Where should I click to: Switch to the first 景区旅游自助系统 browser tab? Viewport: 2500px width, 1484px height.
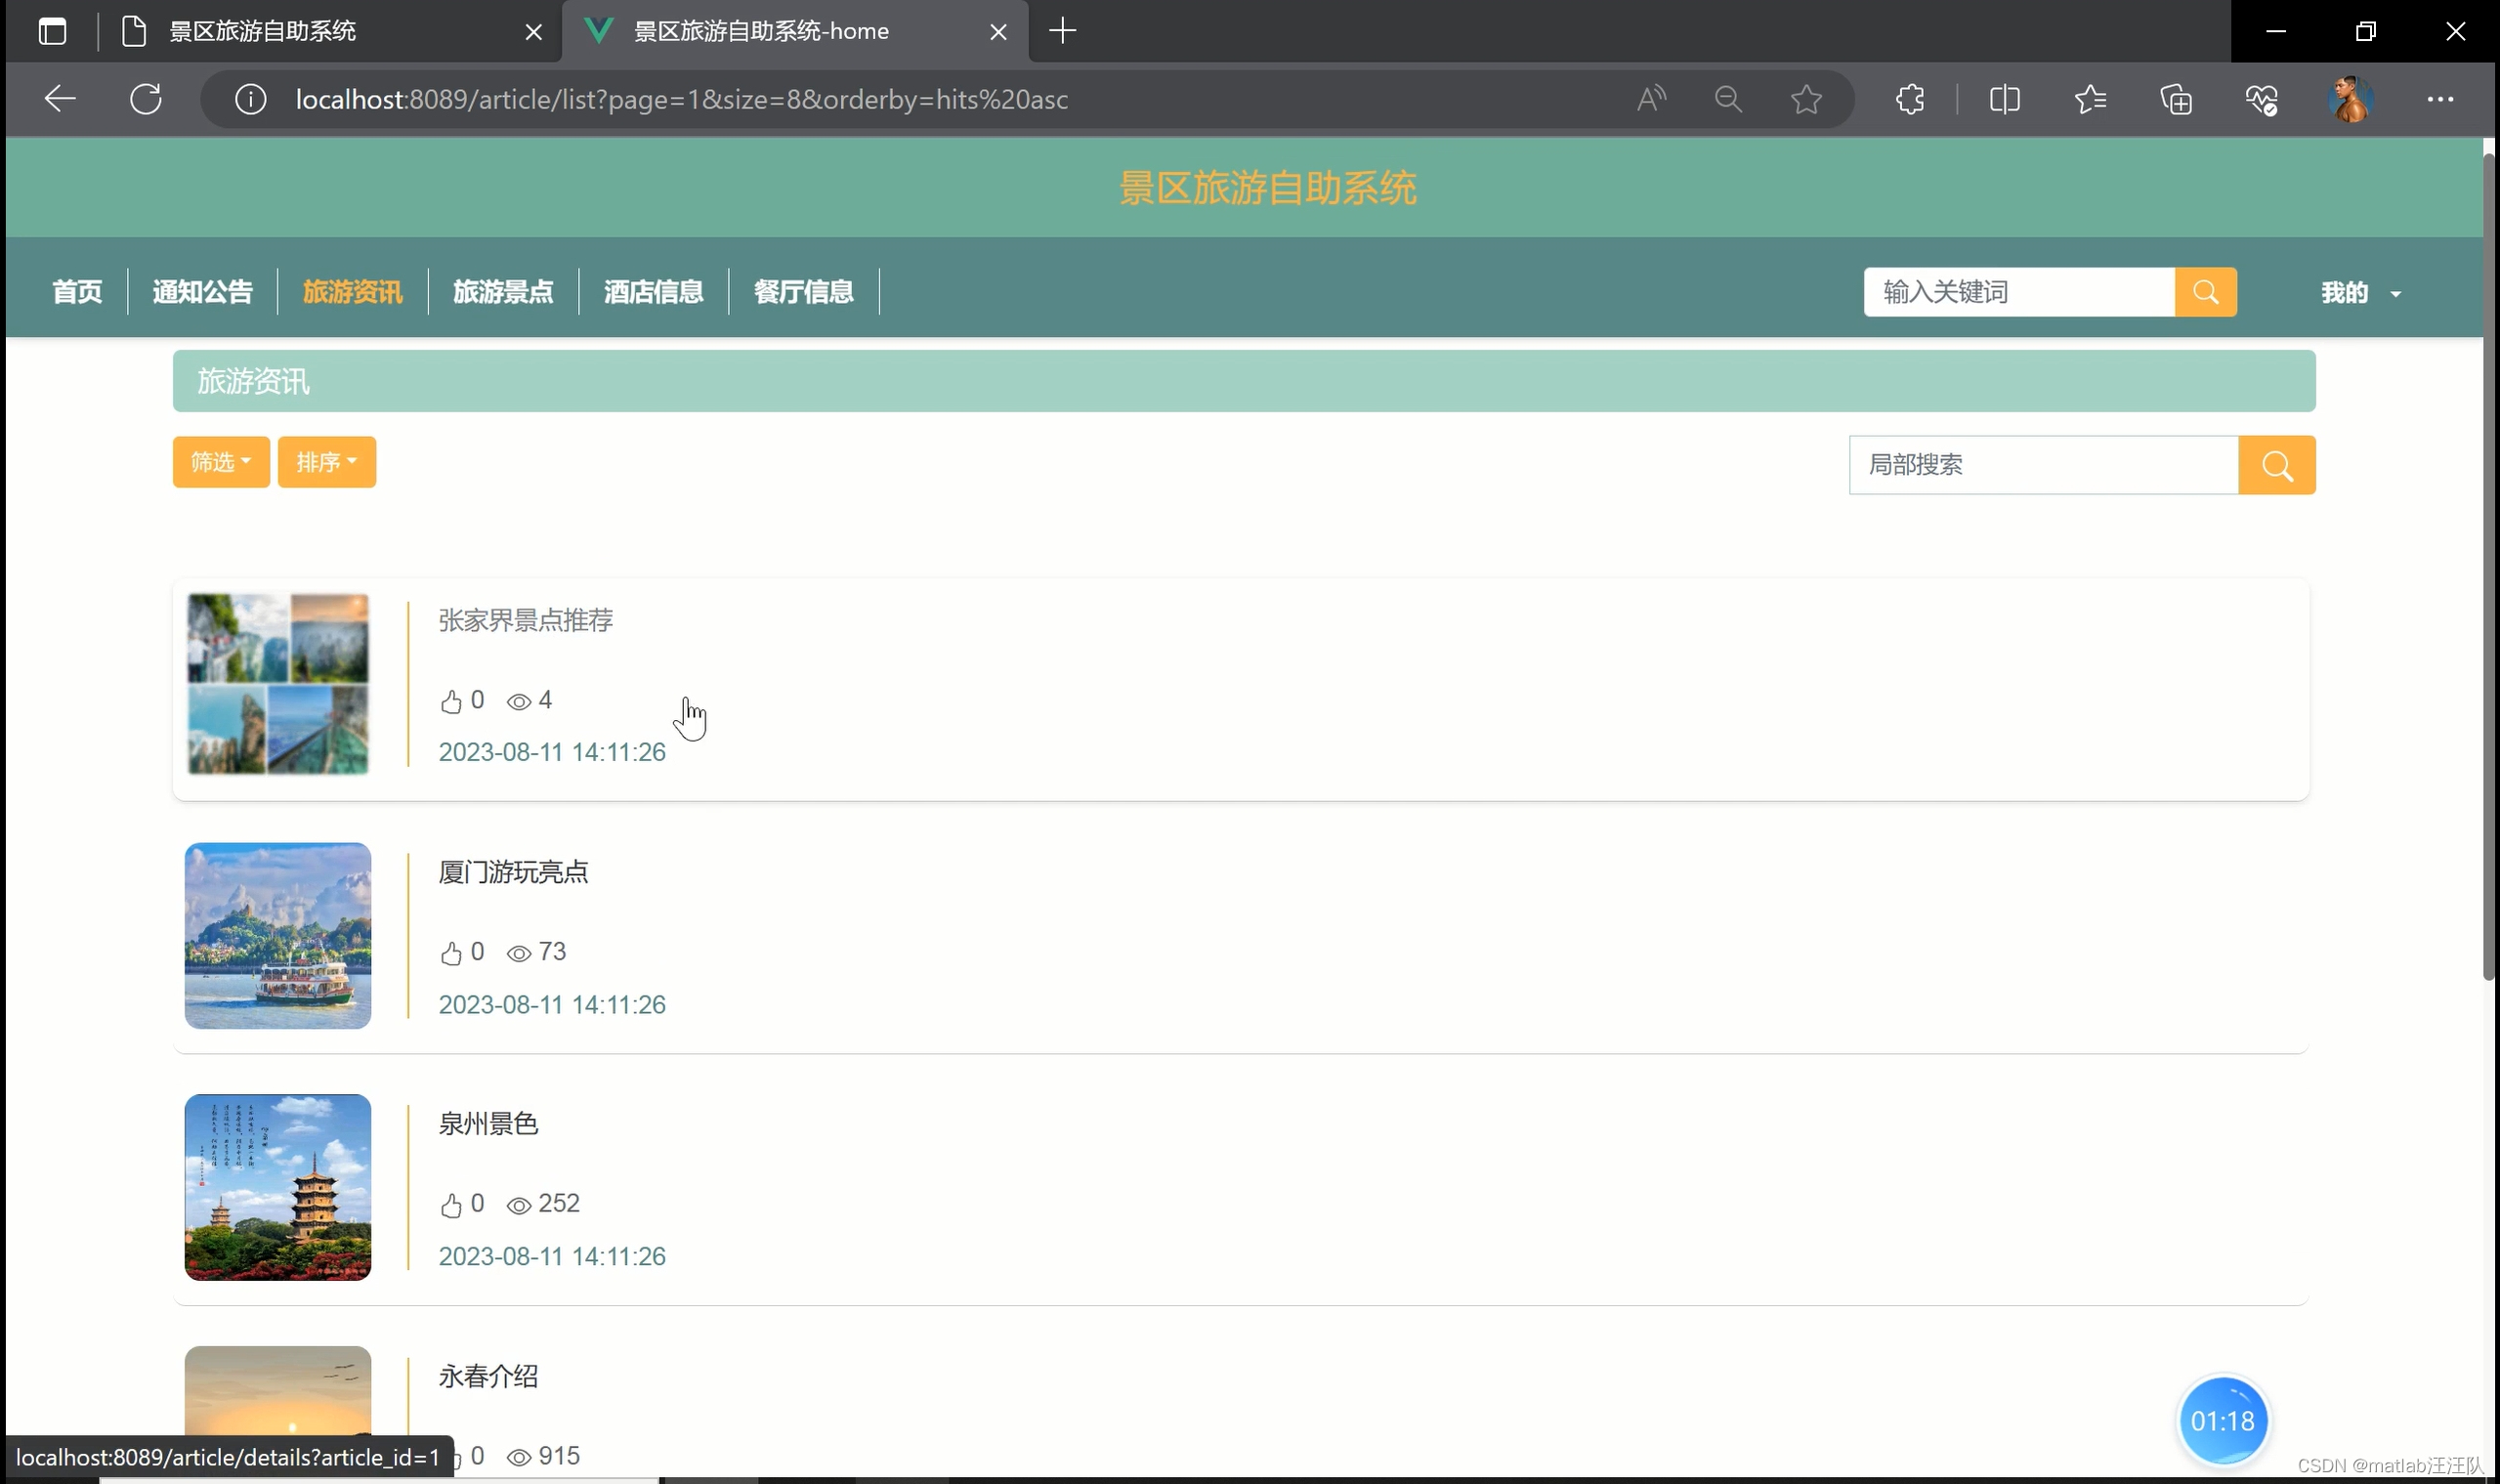262,31
